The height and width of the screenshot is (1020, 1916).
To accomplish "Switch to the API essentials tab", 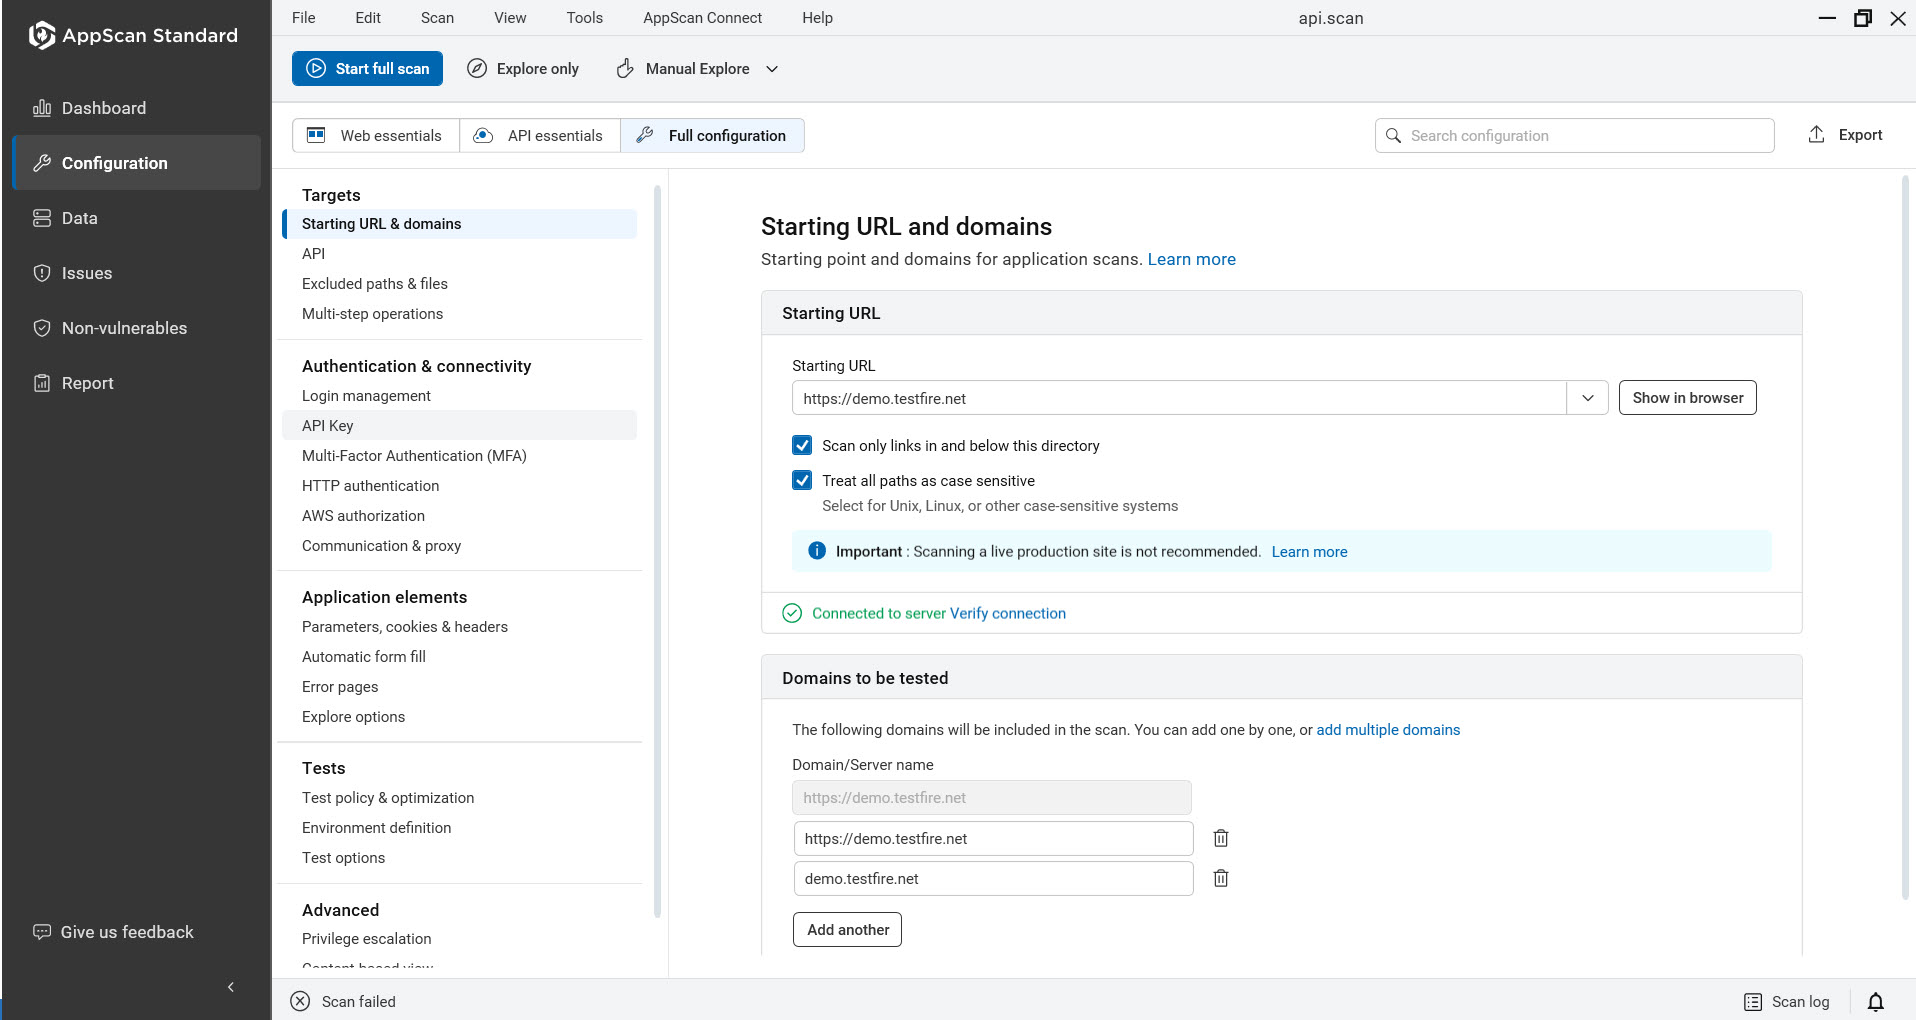I will point(539,135).
